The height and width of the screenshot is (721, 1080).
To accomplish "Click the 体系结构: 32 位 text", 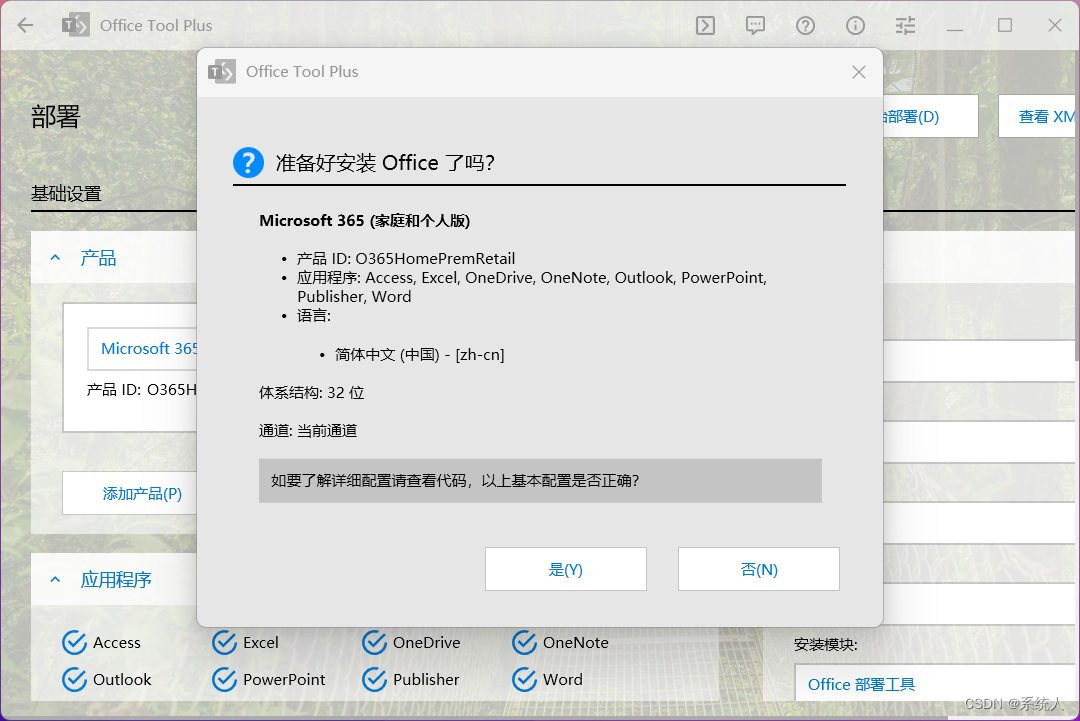I will click(311, 393).
